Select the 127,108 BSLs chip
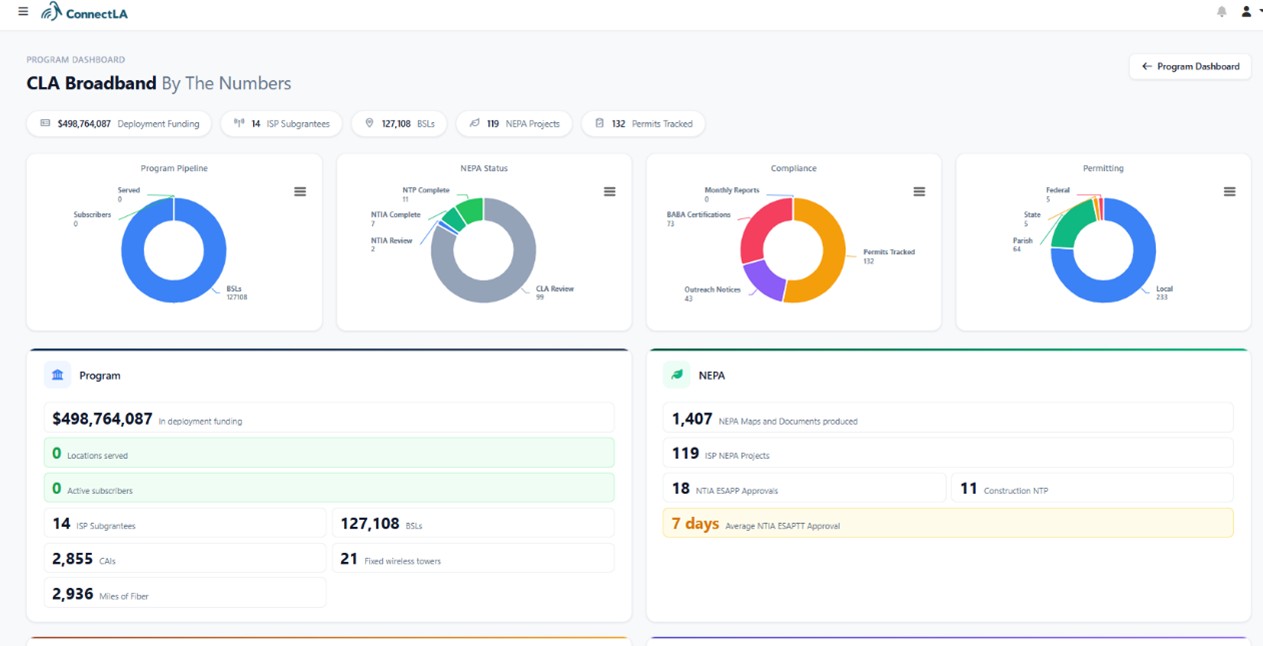1263x646 pixels. coord(399,124)
